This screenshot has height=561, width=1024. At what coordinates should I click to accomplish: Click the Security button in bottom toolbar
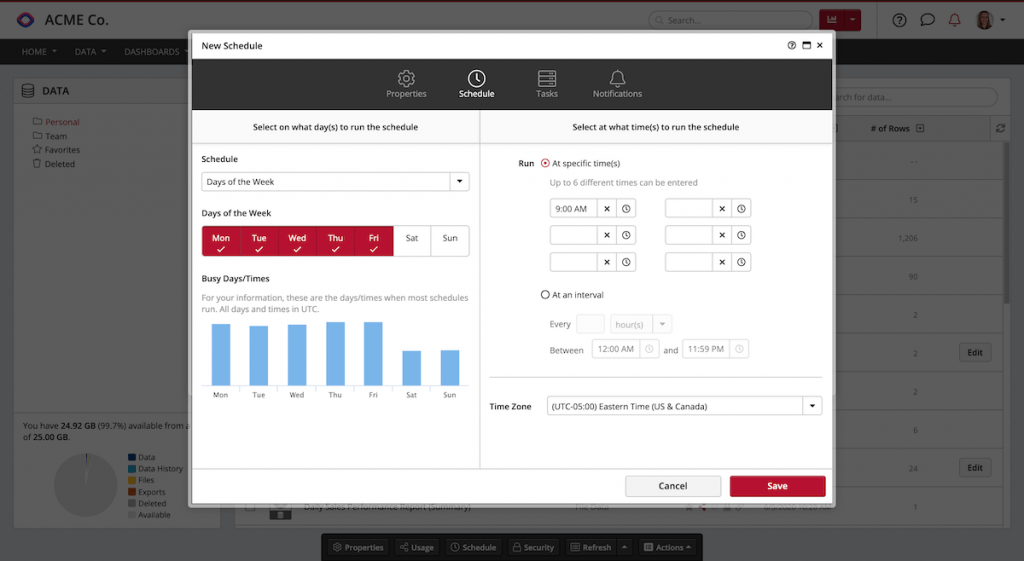[533, 547]
